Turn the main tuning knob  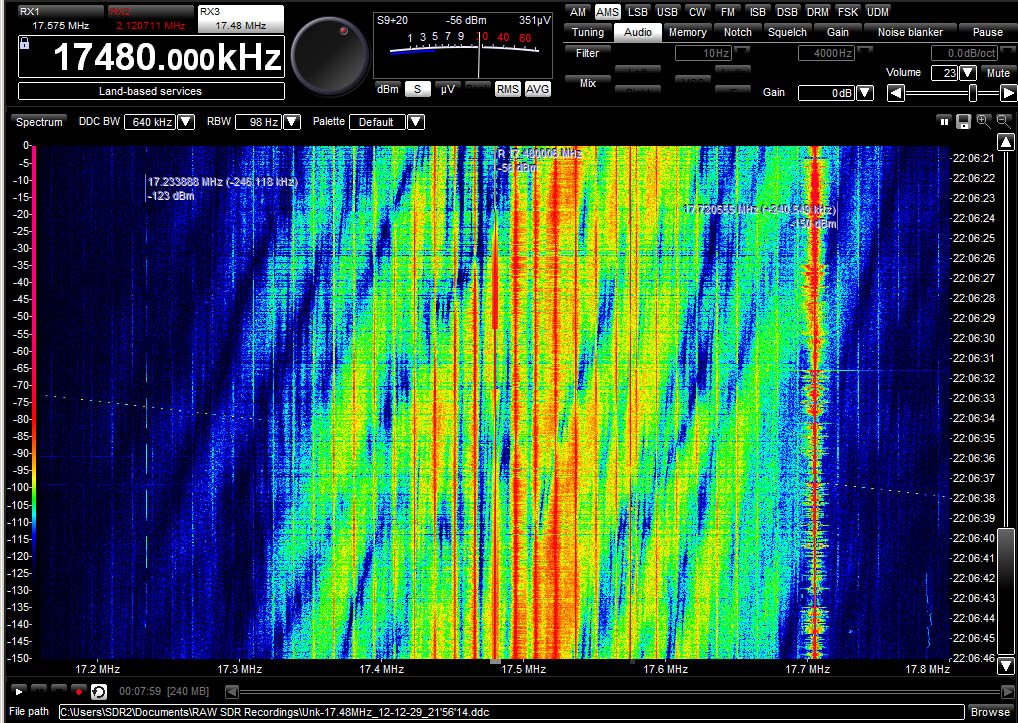click(x=329, y=55)
